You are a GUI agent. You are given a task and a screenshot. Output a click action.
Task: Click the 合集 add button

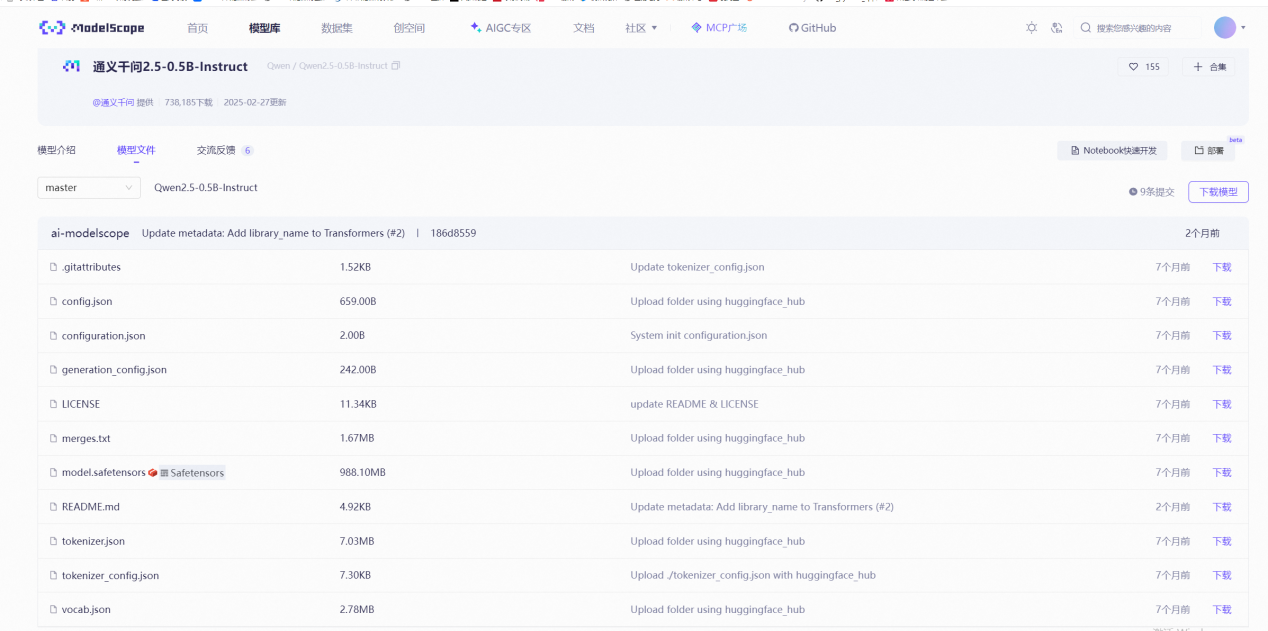(1208, 67)
